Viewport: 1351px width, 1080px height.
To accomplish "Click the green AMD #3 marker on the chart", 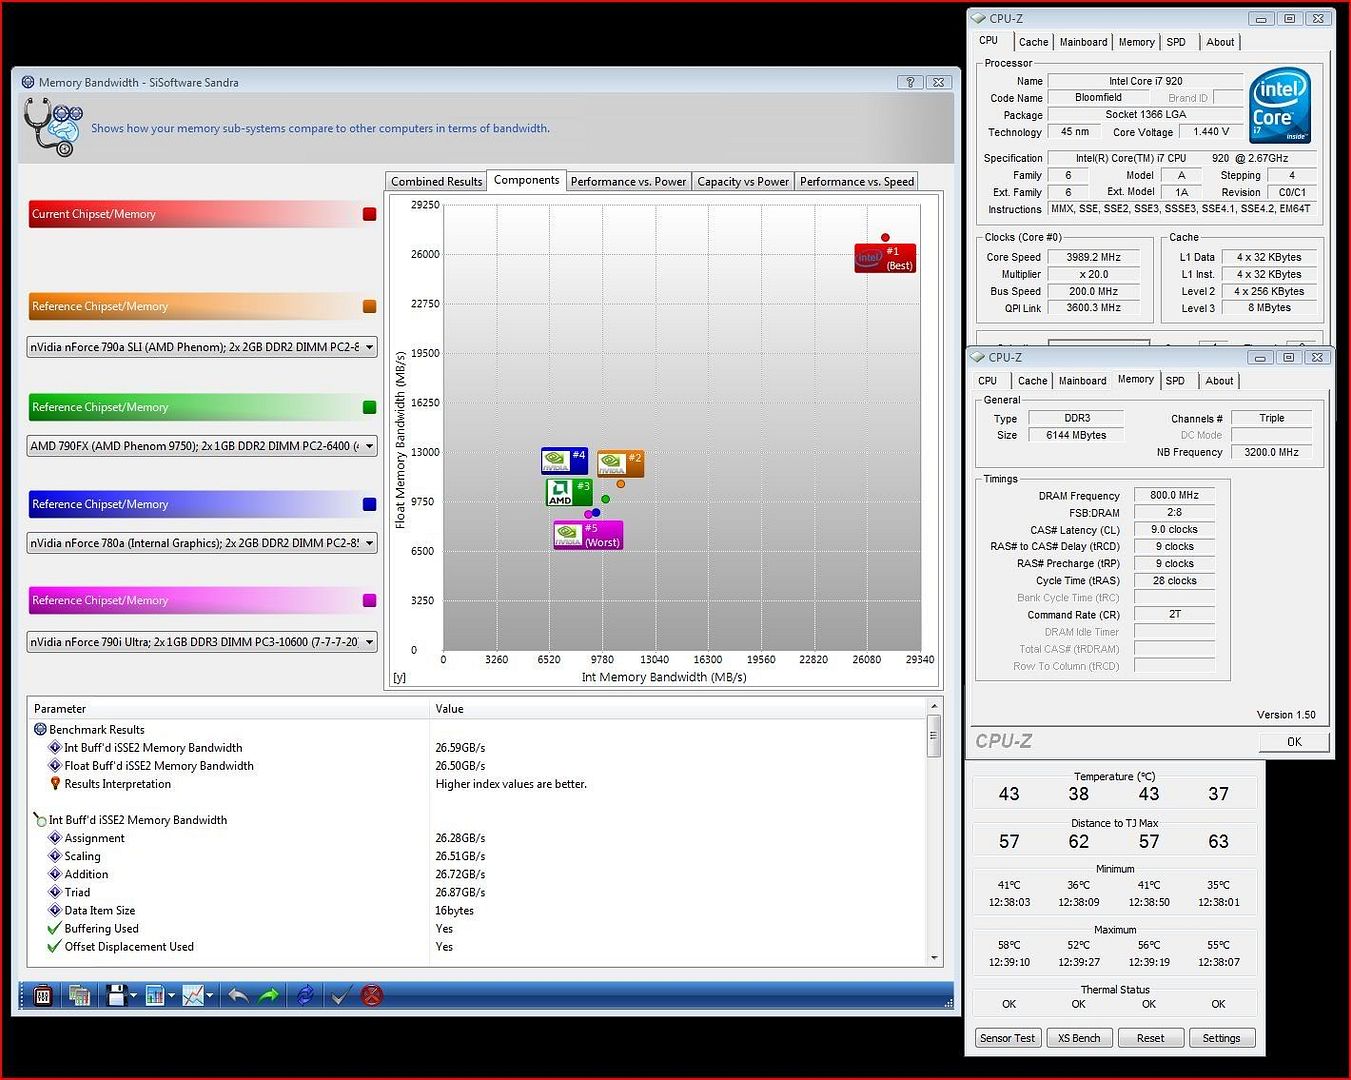I will pos(569,492).
